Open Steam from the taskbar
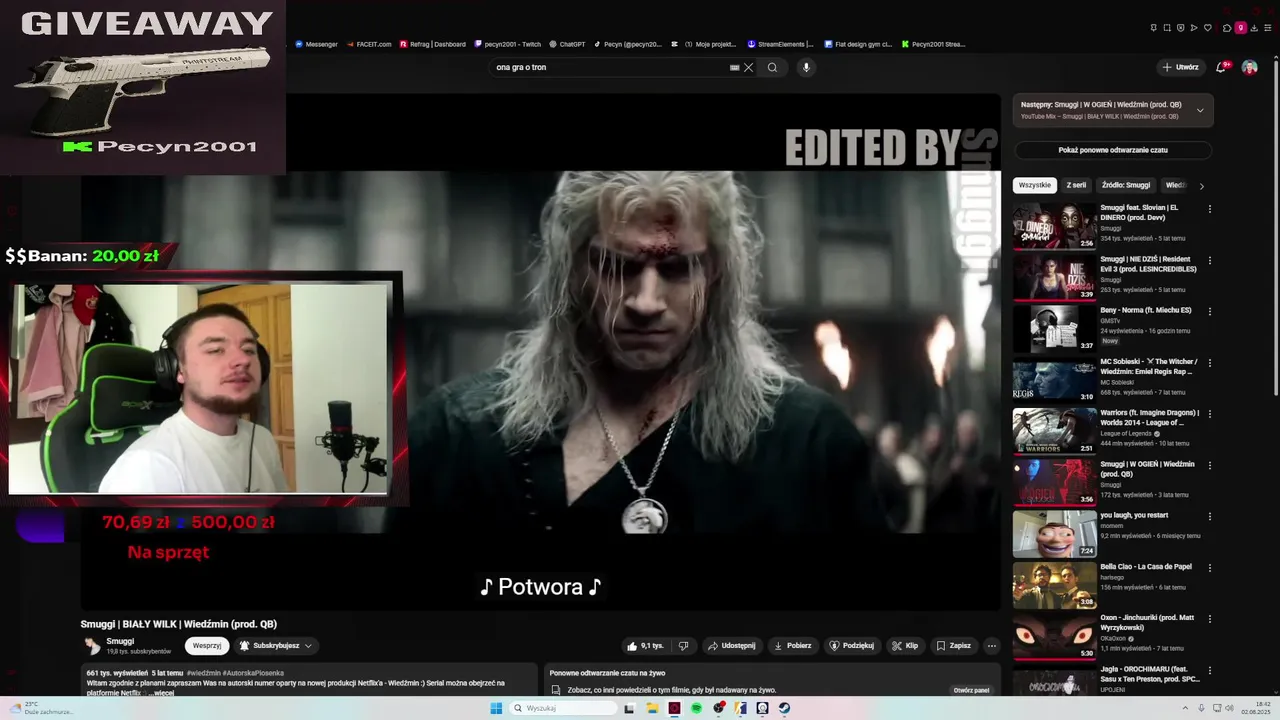Screen dimensions: 1280x720 point(784,708)
